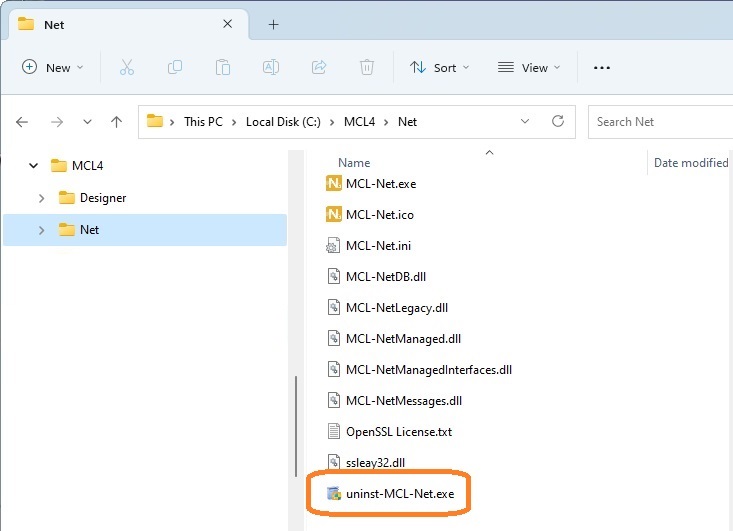This screenshot has height=531, width=733.
Task: Open the New dropdown menu
Action: (x=52, y=68)
